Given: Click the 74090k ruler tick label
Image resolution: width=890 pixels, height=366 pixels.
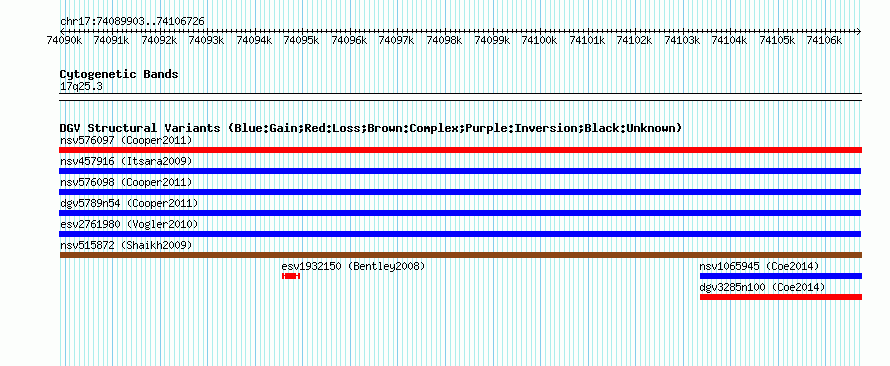Looking at the screenshot, I should point(64,40).
